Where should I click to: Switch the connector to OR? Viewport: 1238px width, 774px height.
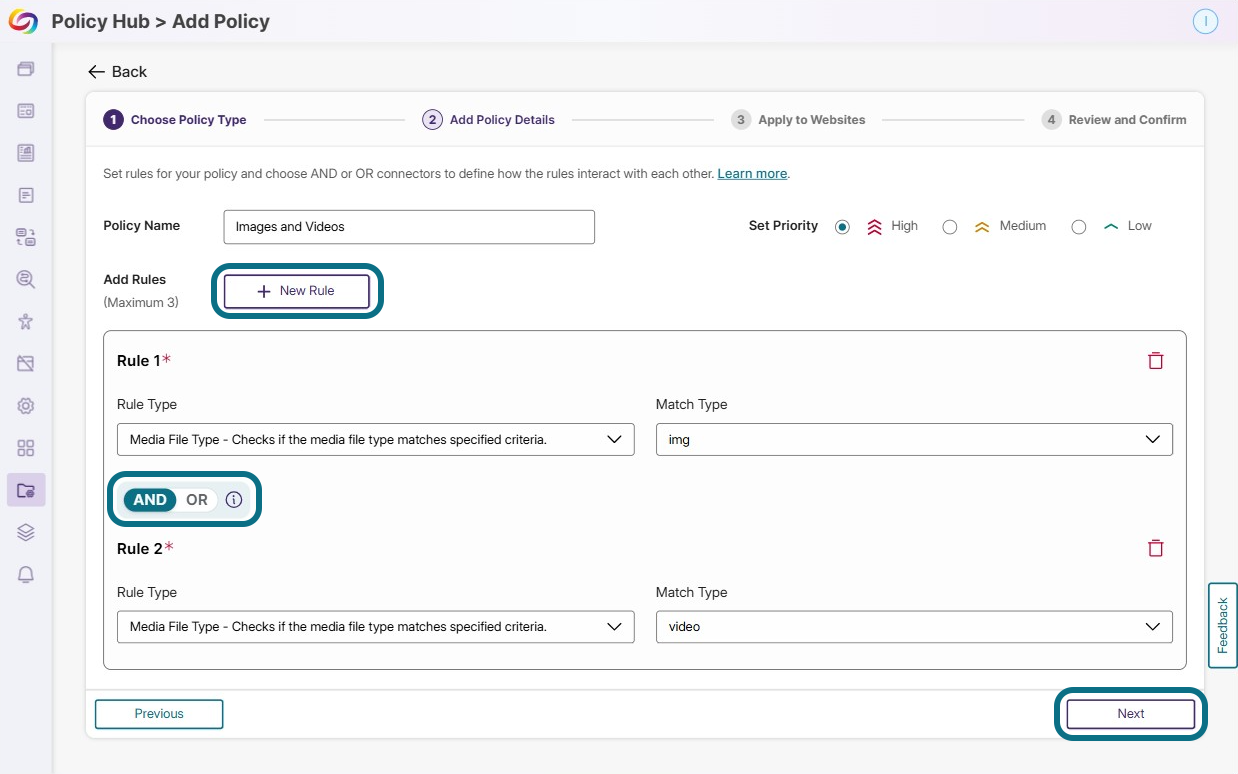[x=197, y=500]
